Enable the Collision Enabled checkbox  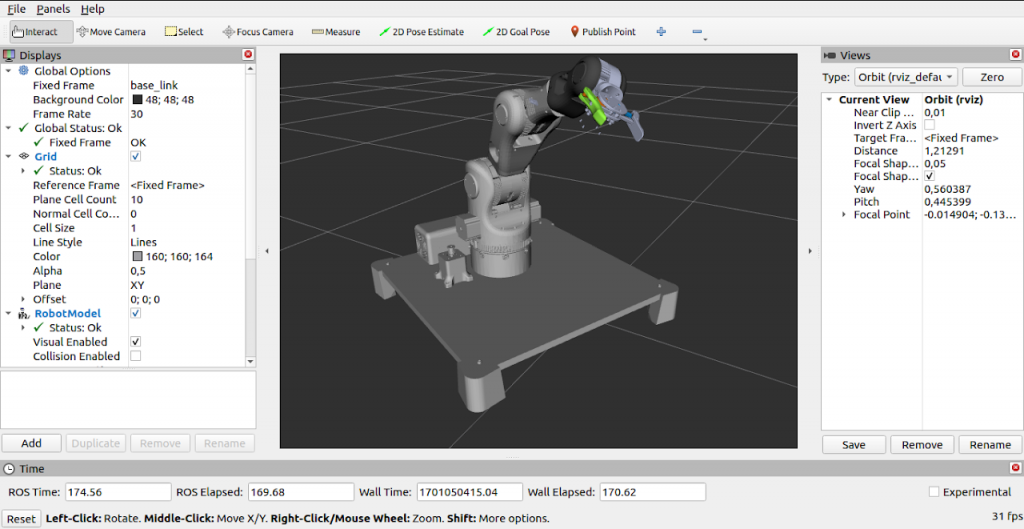[x=136, y=356]
